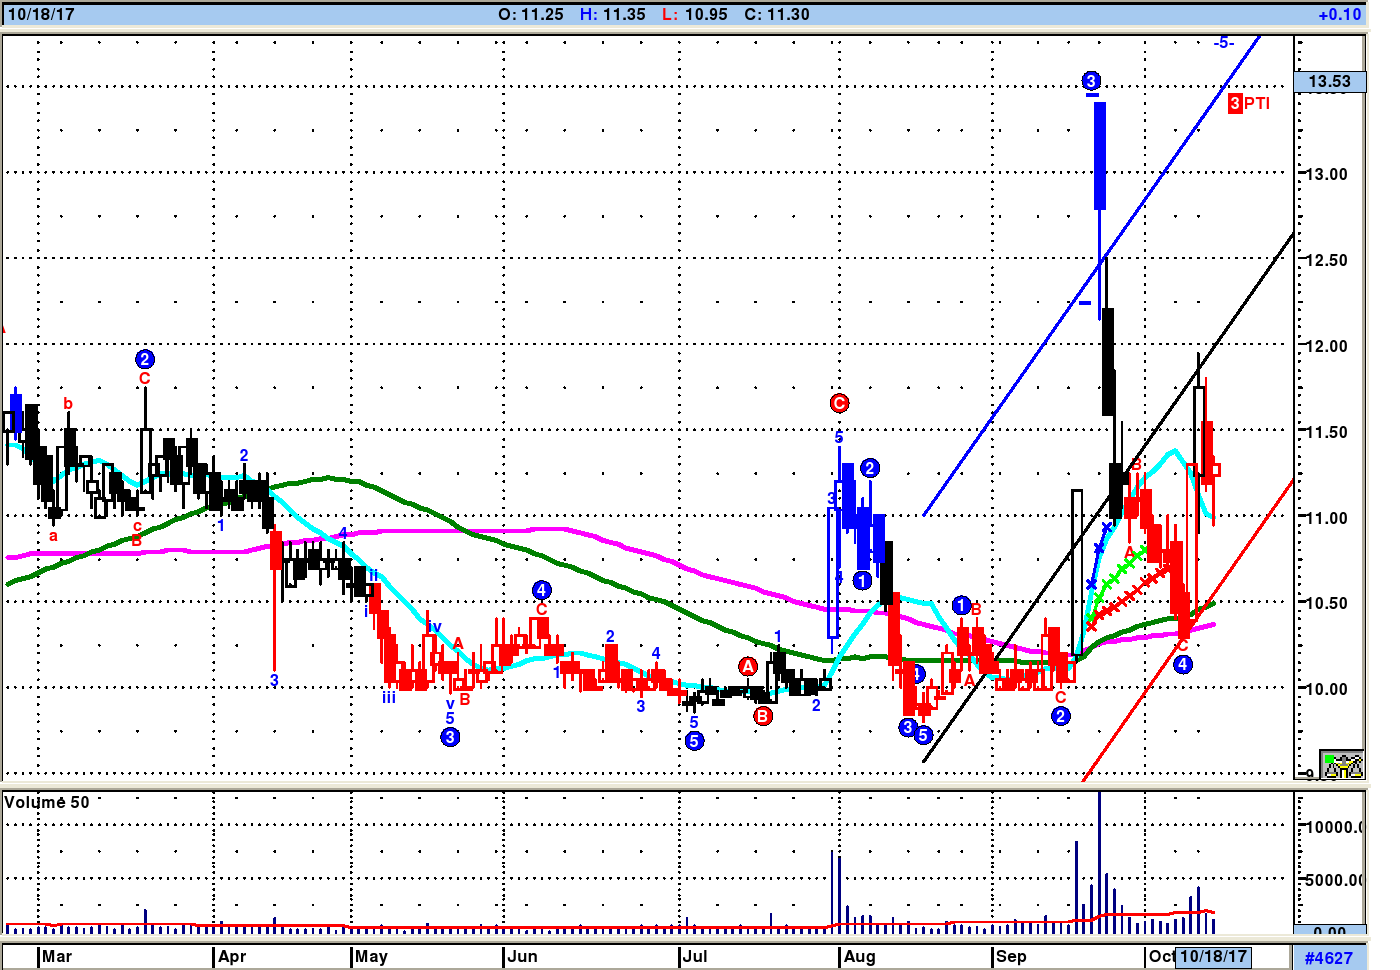
Task: Click the Apr label on the time axis
Action: [232, 956]
